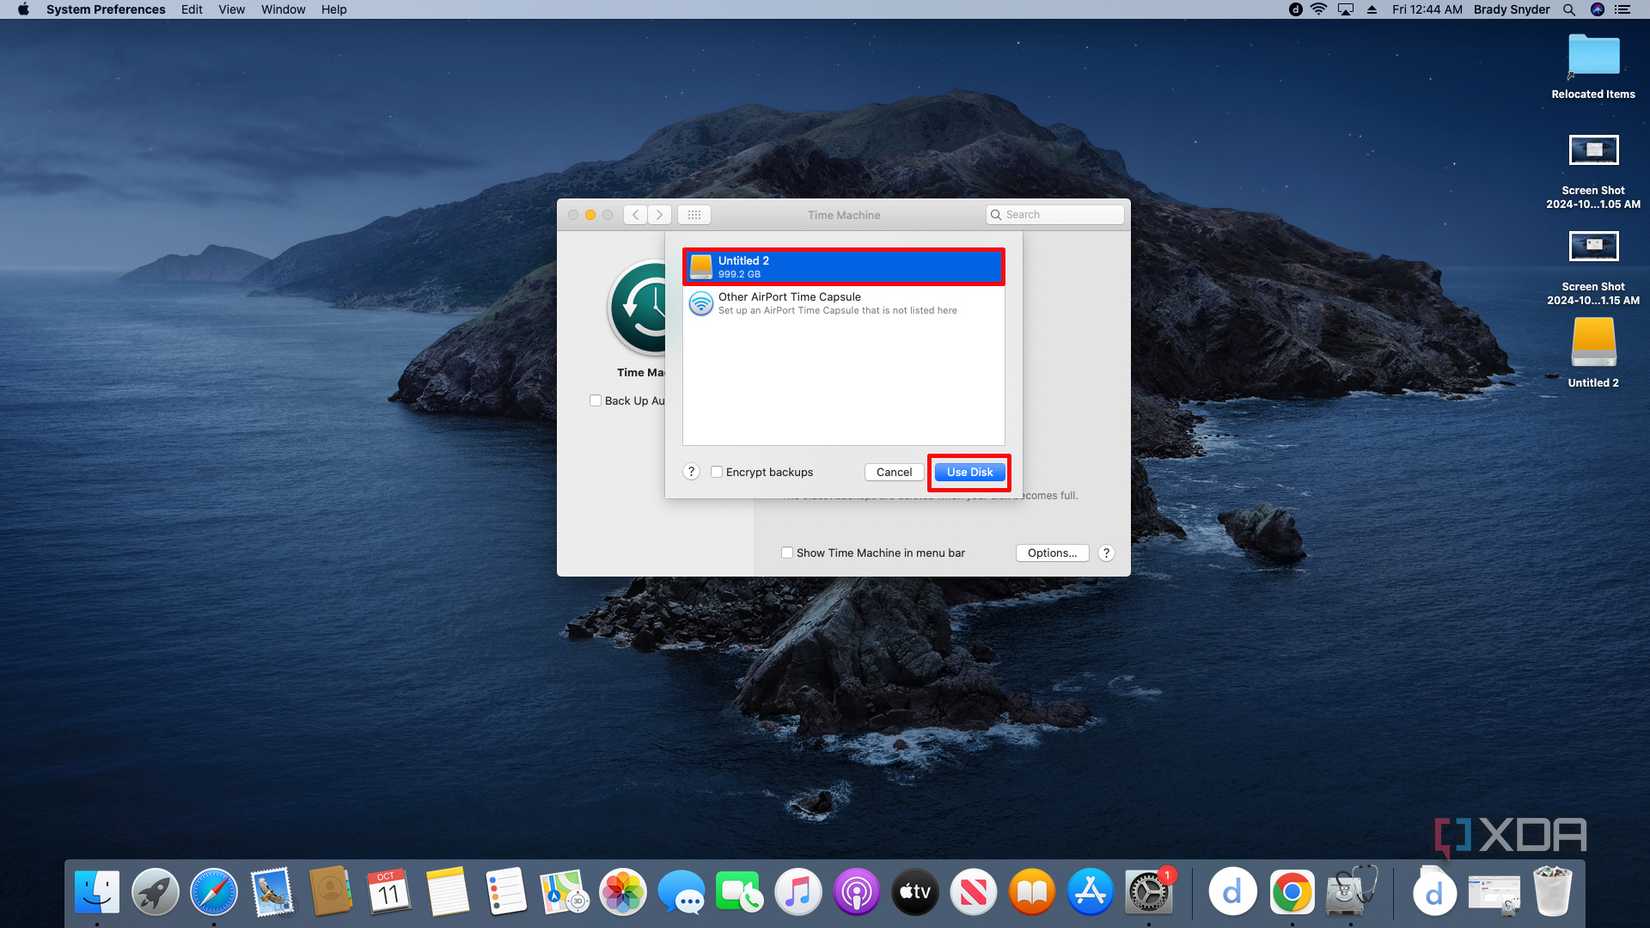1650x928 pixels.
Task: Open the View menu
Action: click(232, 9)
